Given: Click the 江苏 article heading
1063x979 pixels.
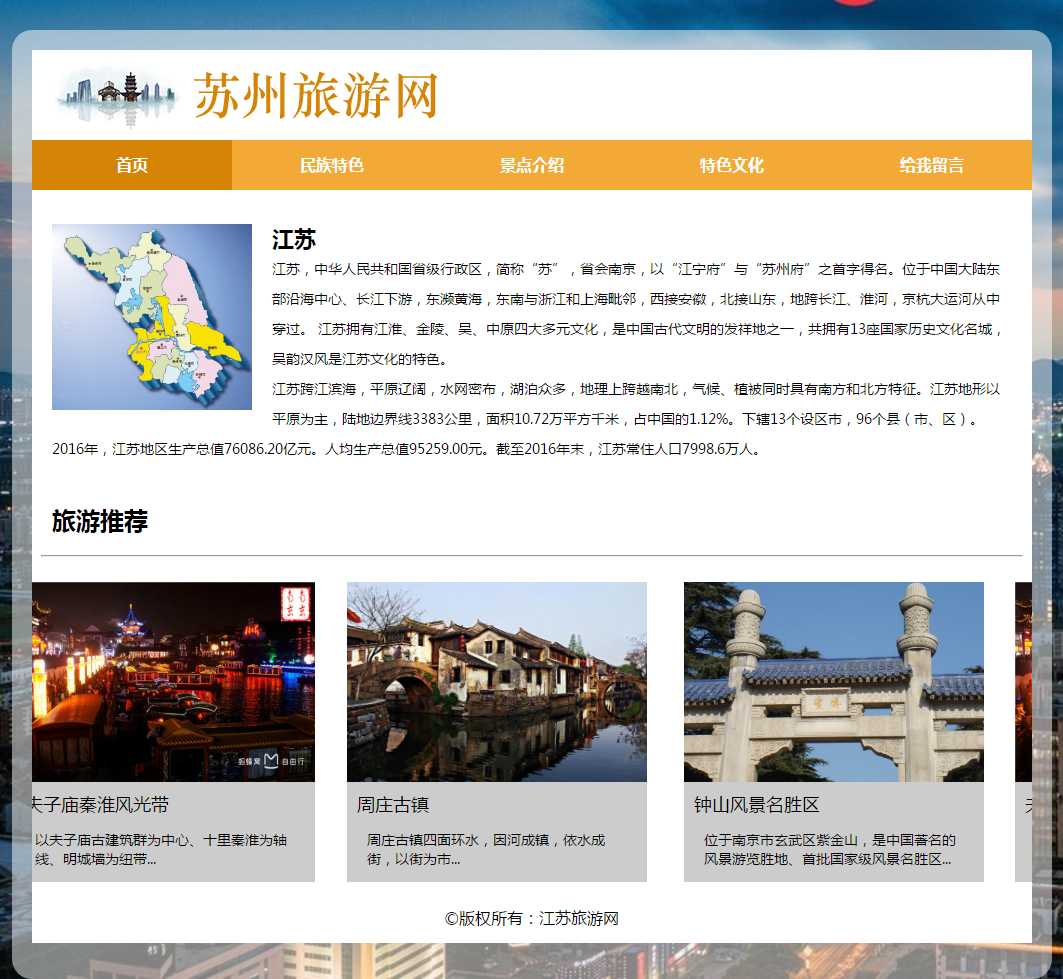Looking at the screenshot, I should coord(294,240).
